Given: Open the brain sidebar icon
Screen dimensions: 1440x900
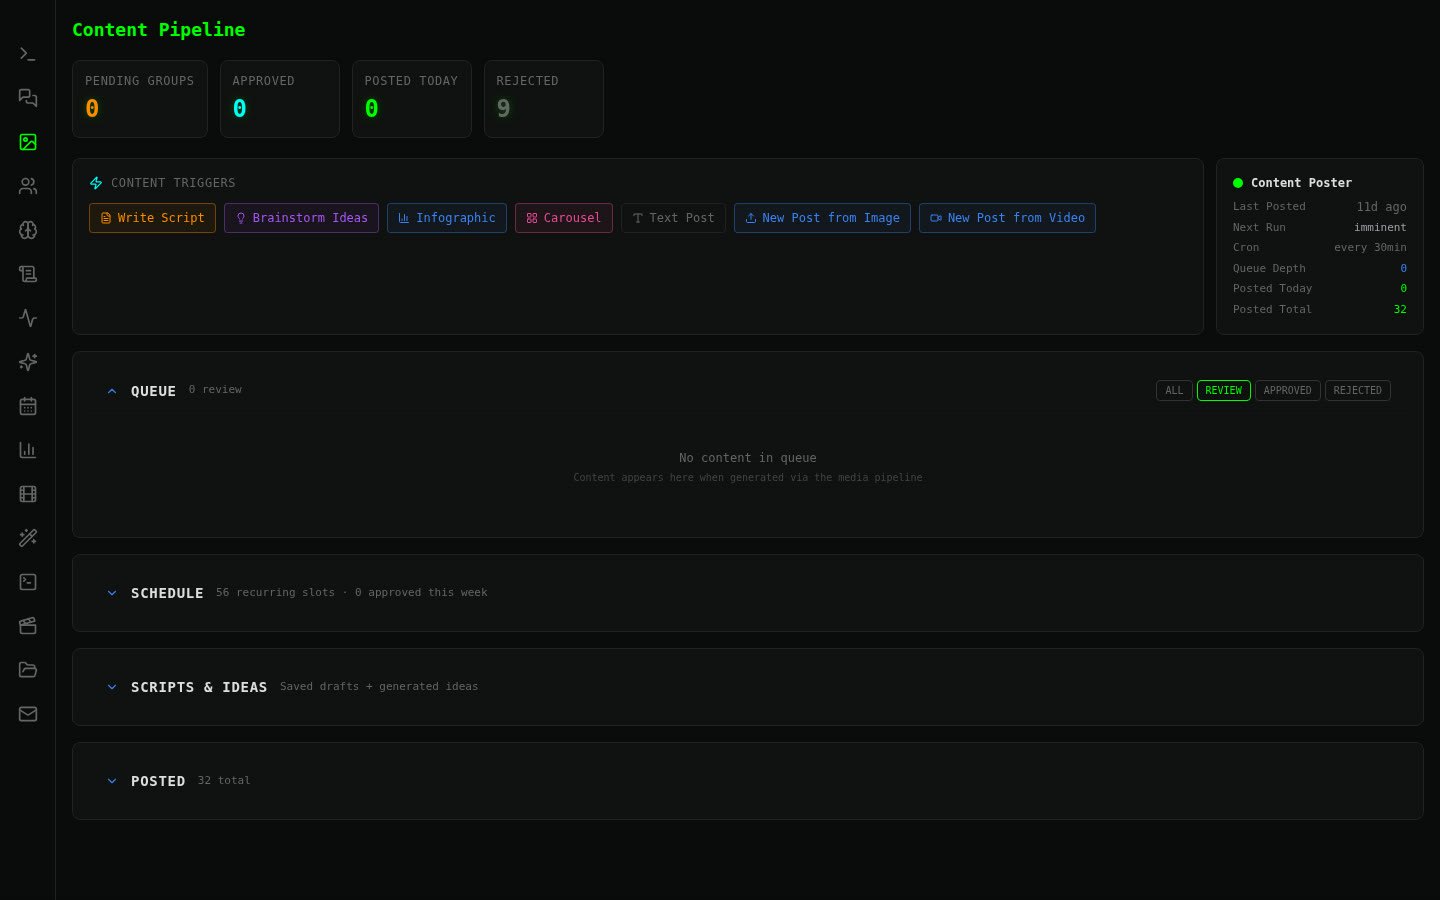Looking at the screenshot, I should tap(28, 230).
